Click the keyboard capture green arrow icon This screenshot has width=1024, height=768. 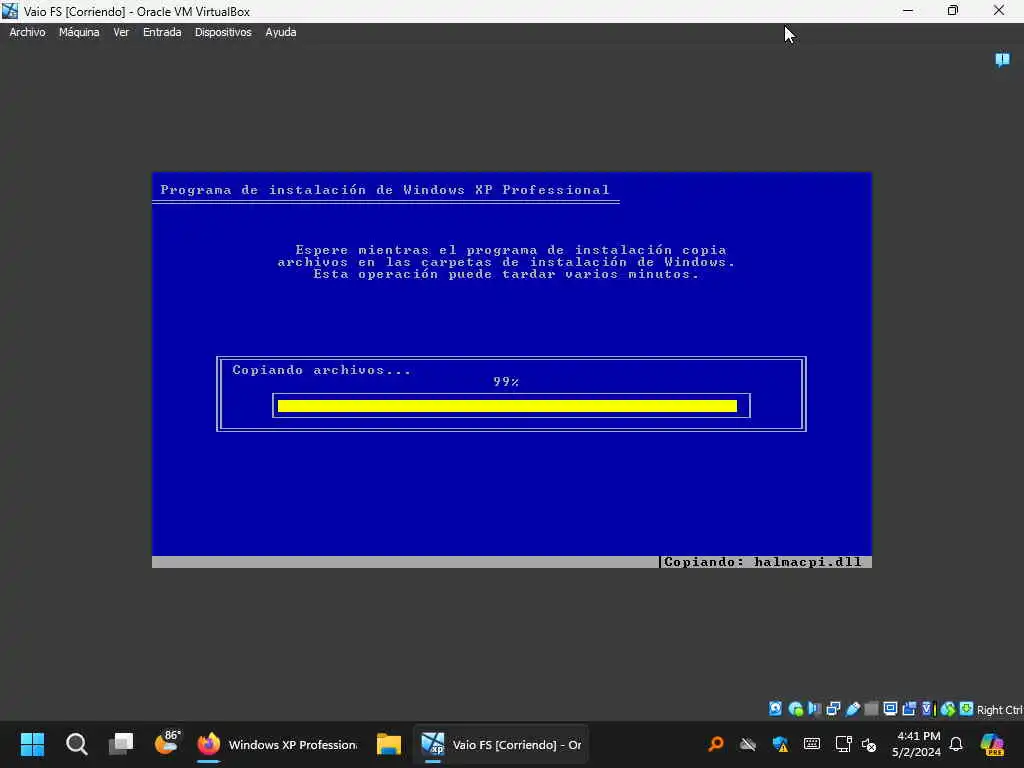pos(967,708)
